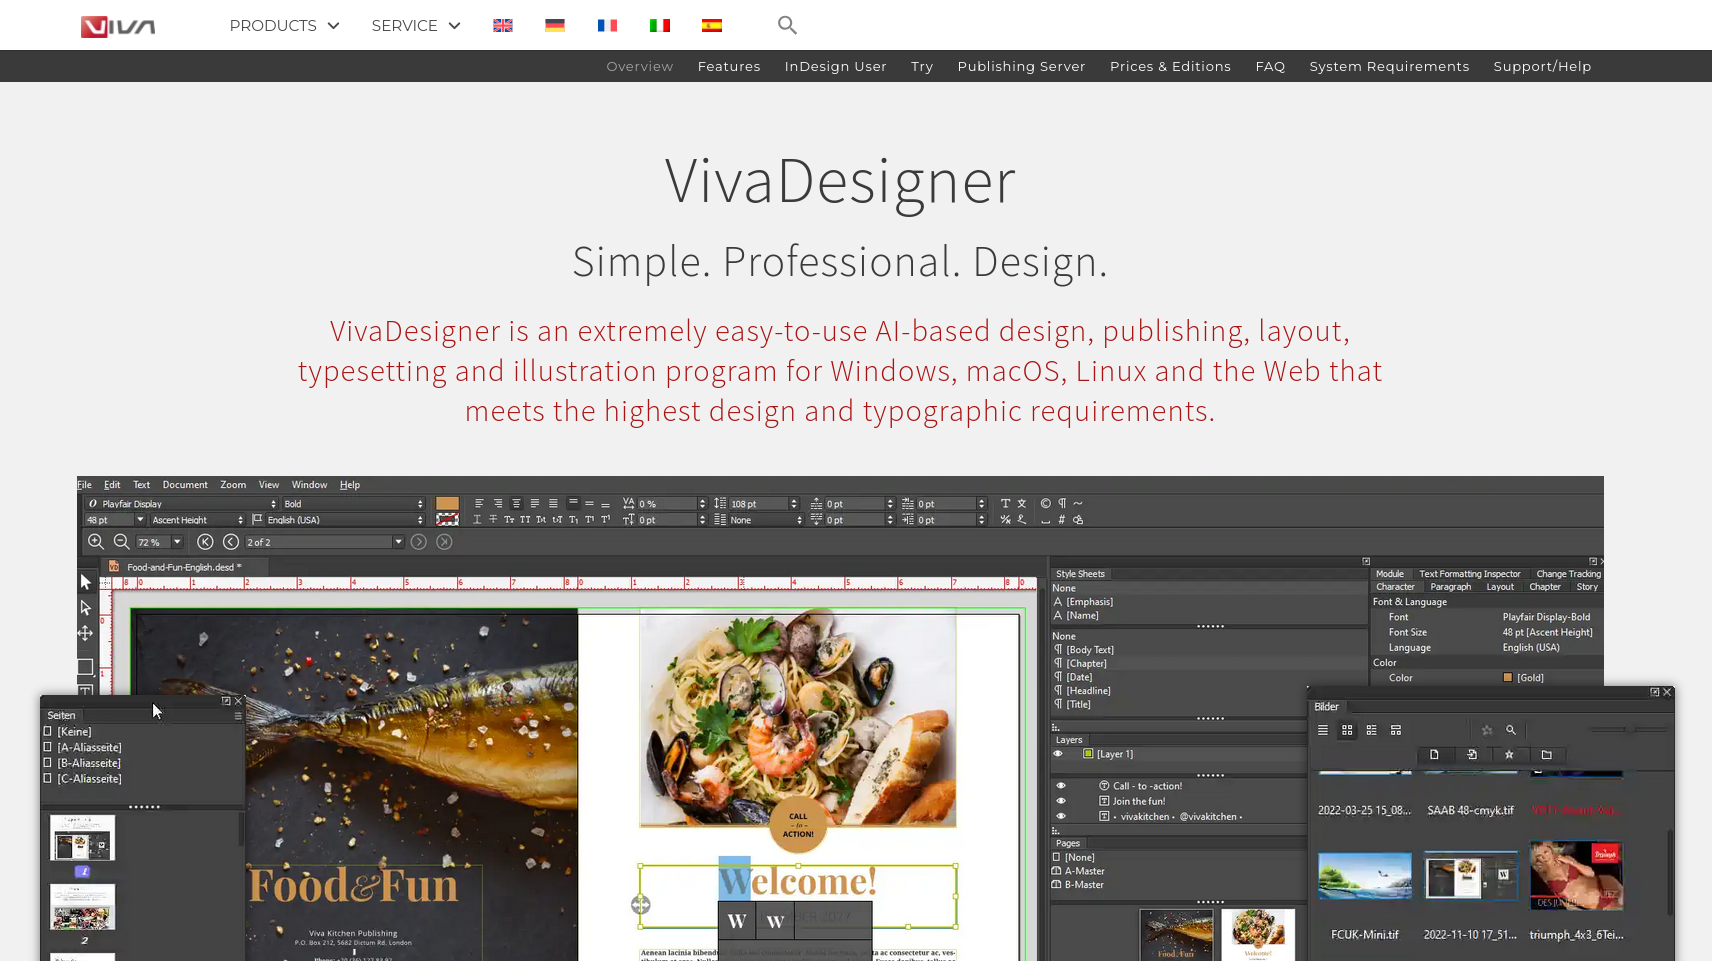Switch site language via the French flag

coord(607,25)
